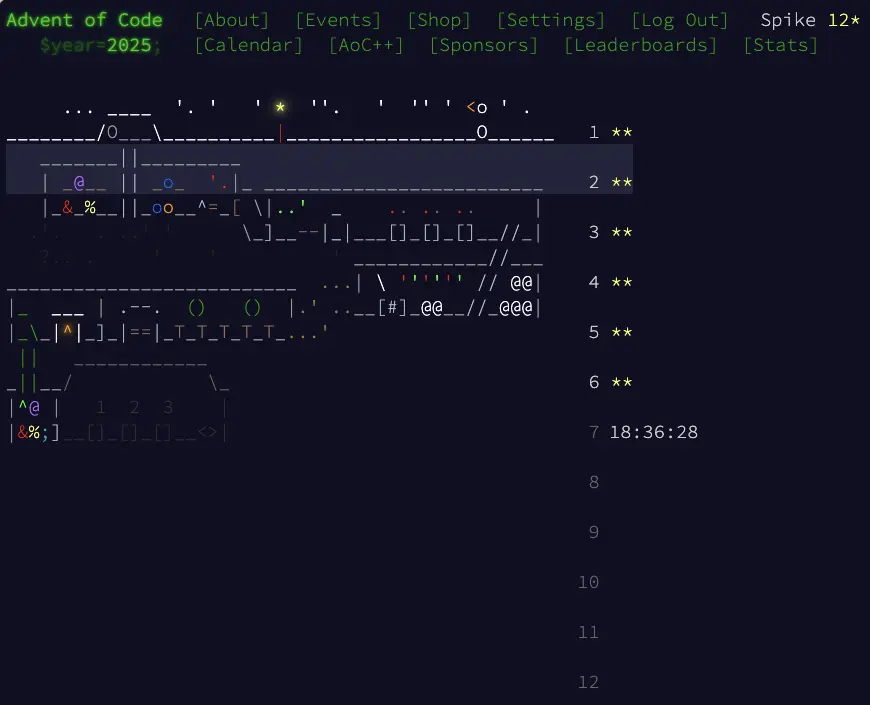Click the Advent of Code title
Image resolution: width=870 pixels, height=705 pixels.
(x=84, y=20)
